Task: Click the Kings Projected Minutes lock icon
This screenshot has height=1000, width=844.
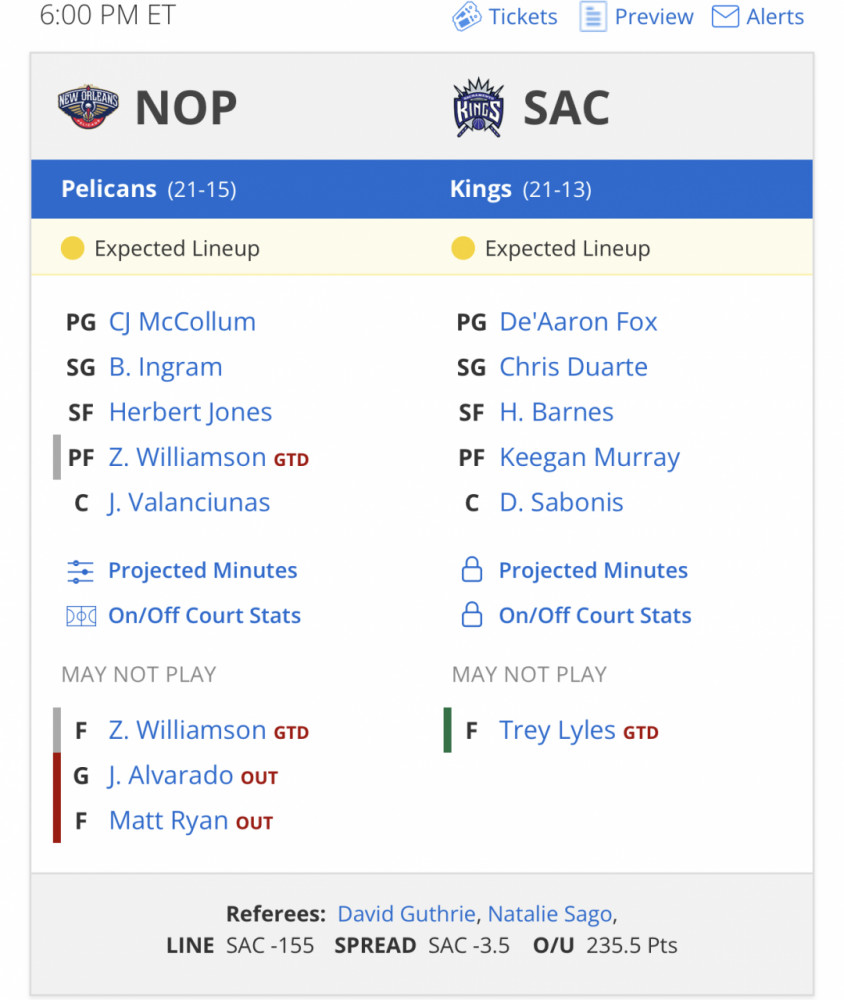Action: (x=471, y=570)
